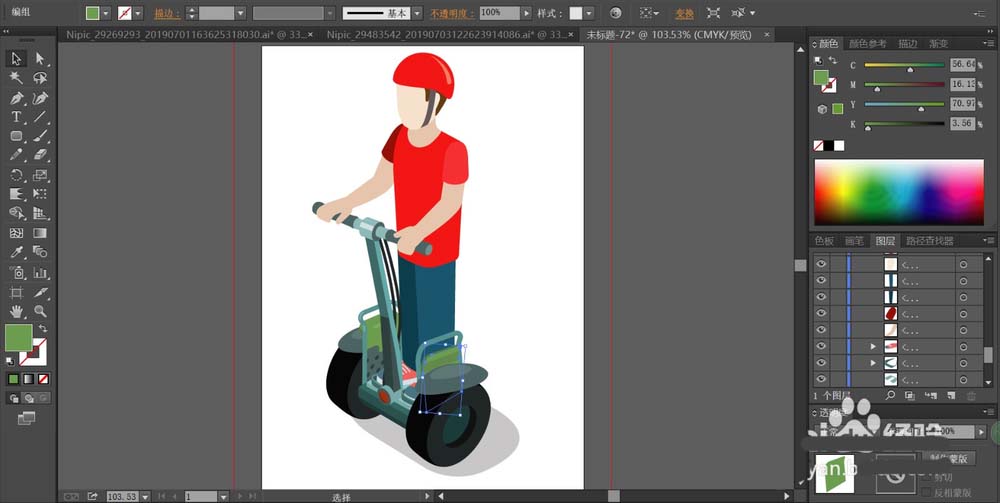
Task: Open artboard number dropdown in status bar
Action: pos(223,496)
